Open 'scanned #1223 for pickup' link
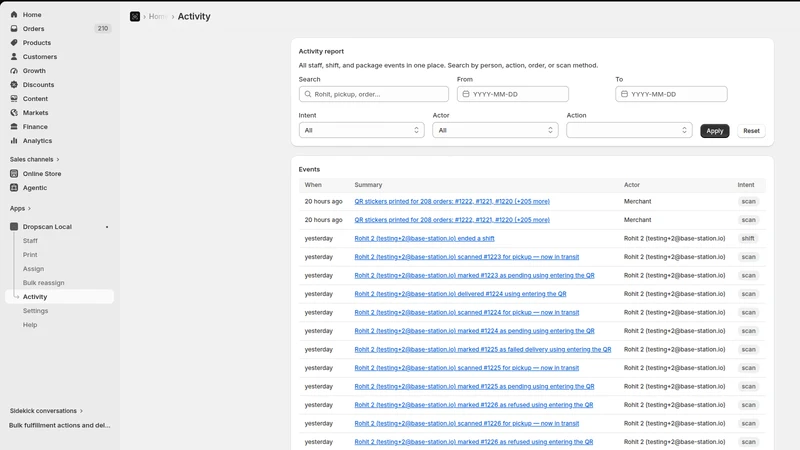800x450 pixels. pos(467,257)
